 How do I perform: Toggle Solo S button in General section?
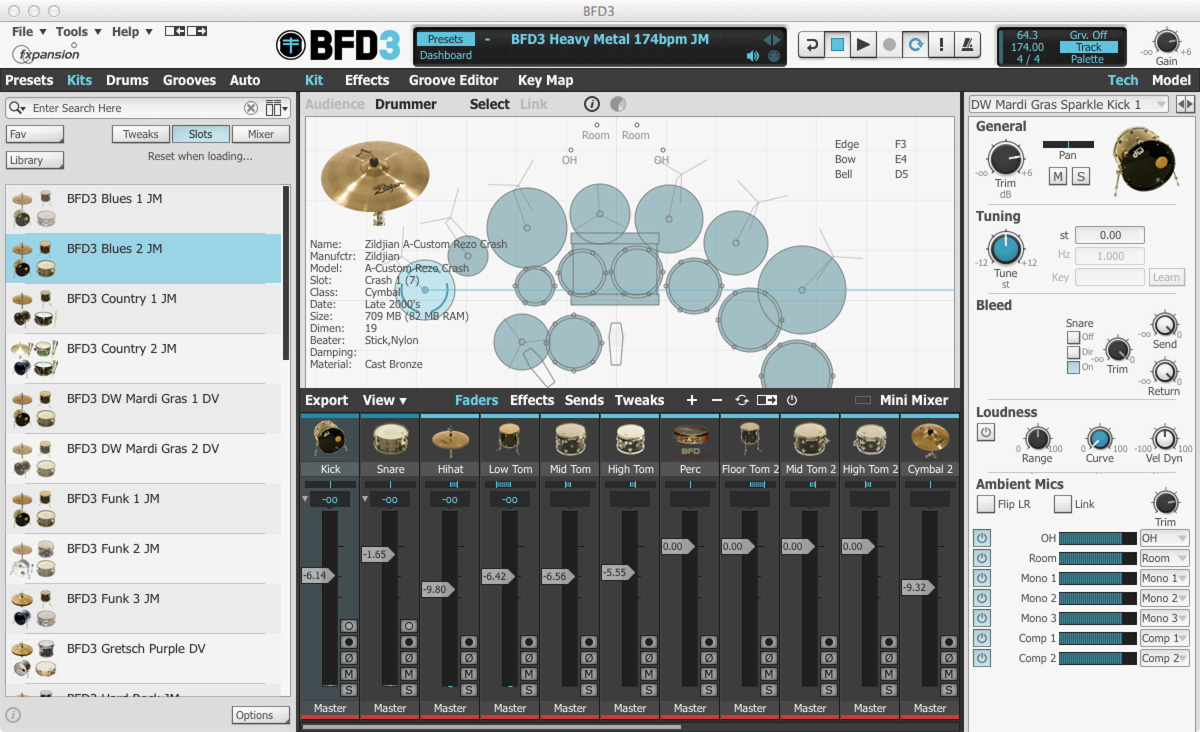1081,177
